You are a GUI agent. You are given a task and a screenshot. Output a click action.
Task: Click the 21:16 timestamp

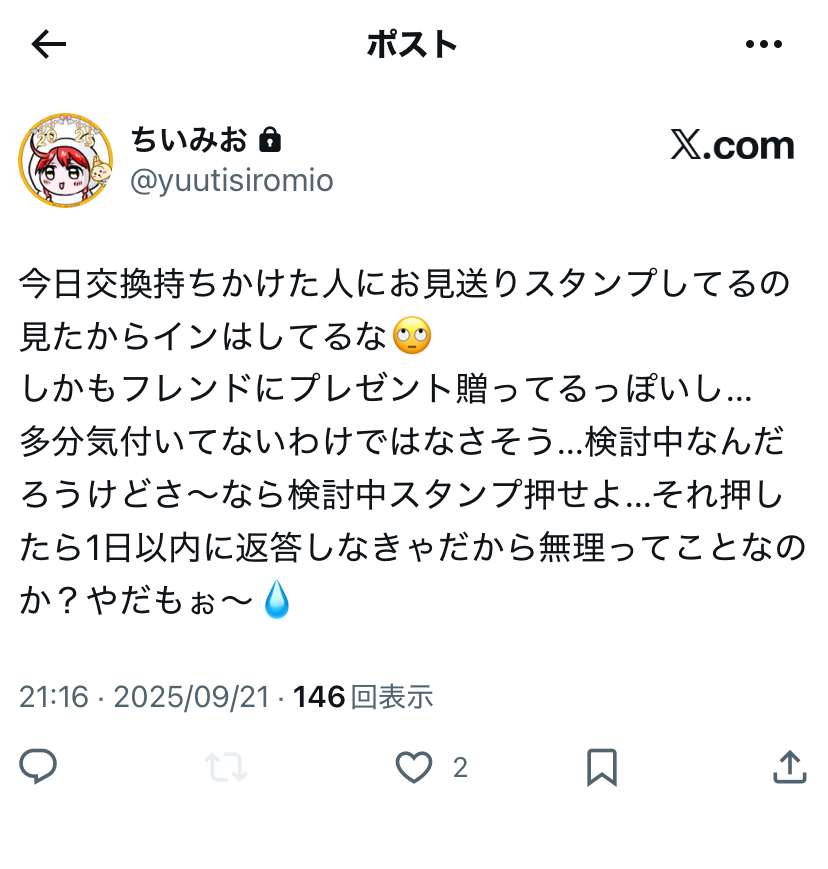[54, 697]
